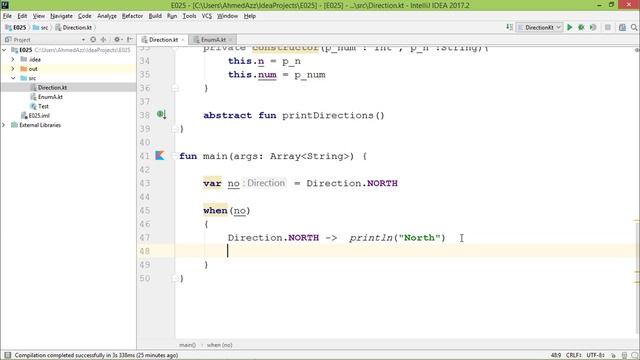The image size is (640, 360).
Task: Open the Build menu
Action: click(155, 16)
